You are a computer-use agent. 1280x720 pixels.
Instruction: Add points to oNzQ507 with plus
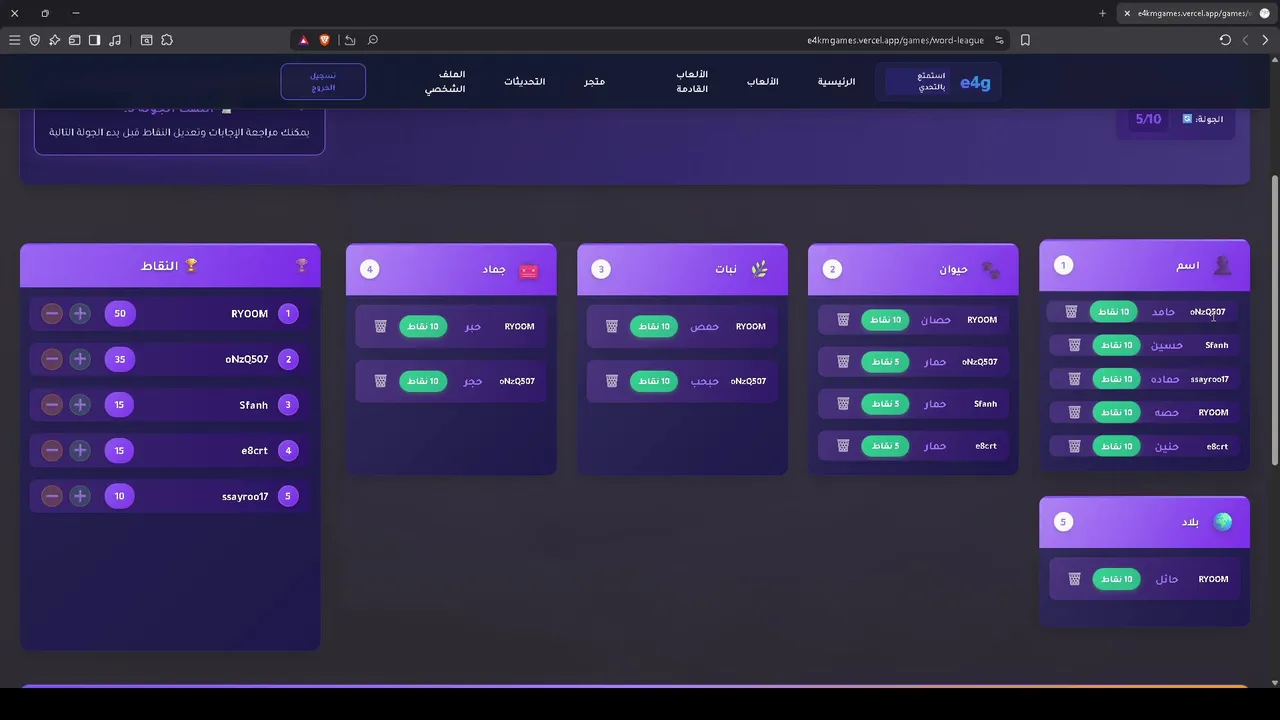point(80,359)
